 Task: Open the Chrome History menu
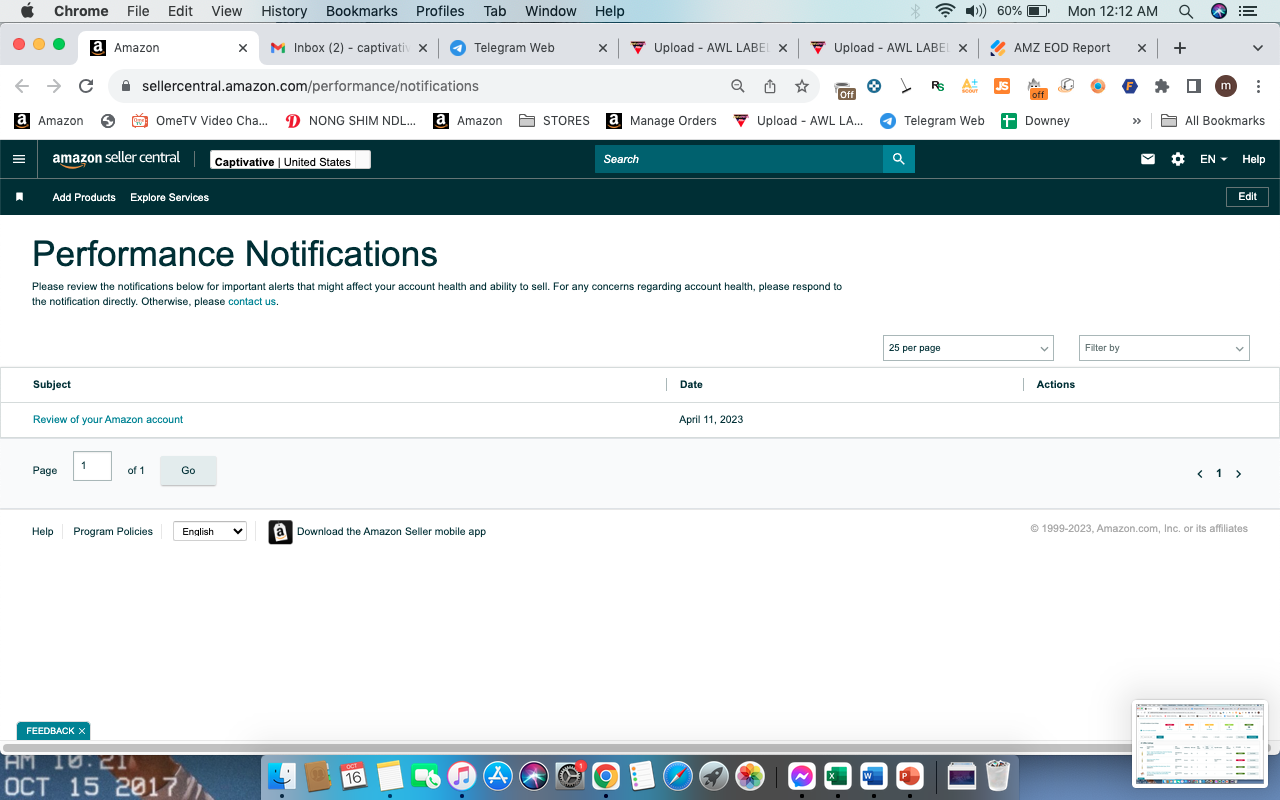284,11
